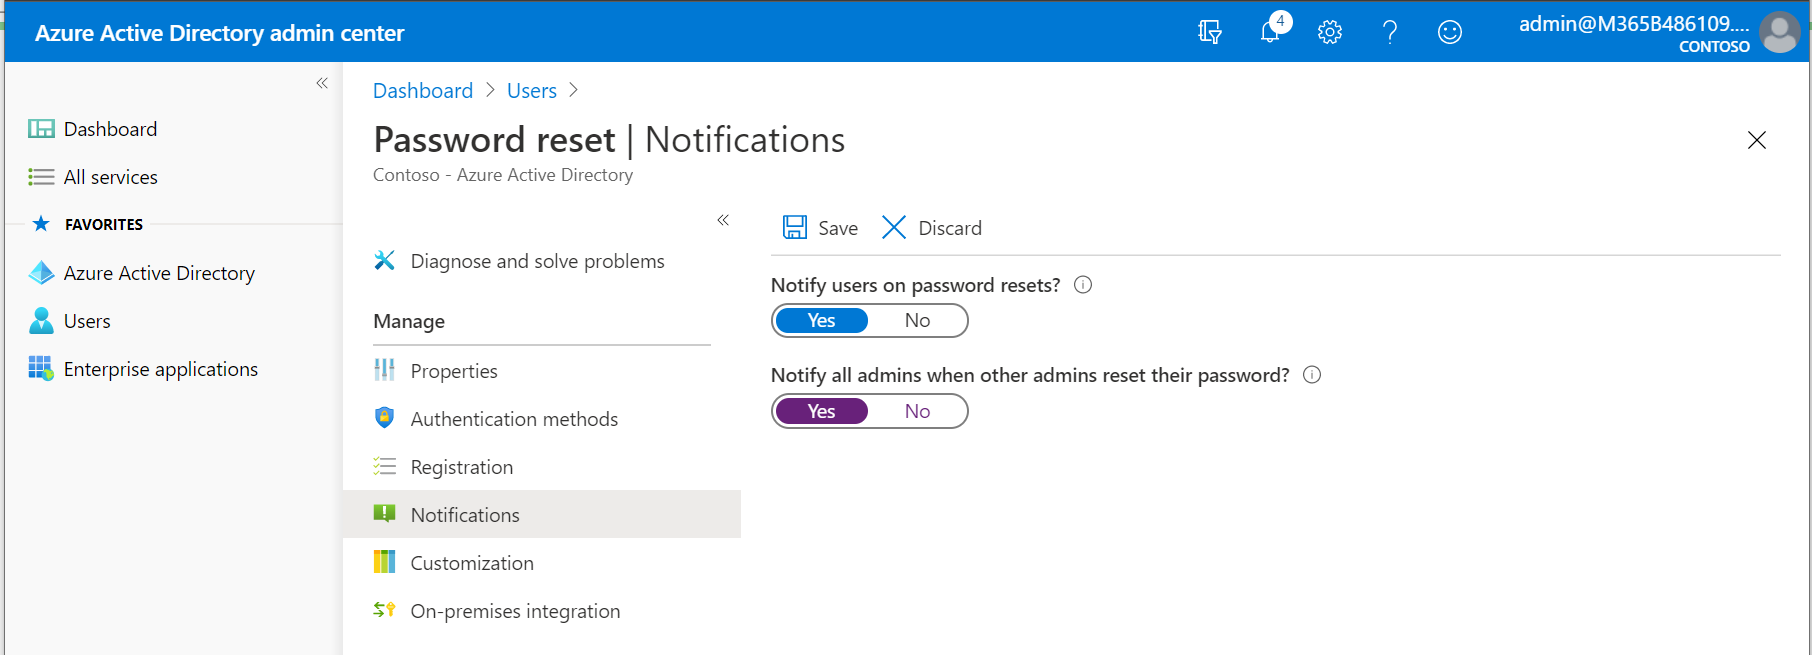
Task: Click the Registration checklist icon
Action: coord(384,466)
